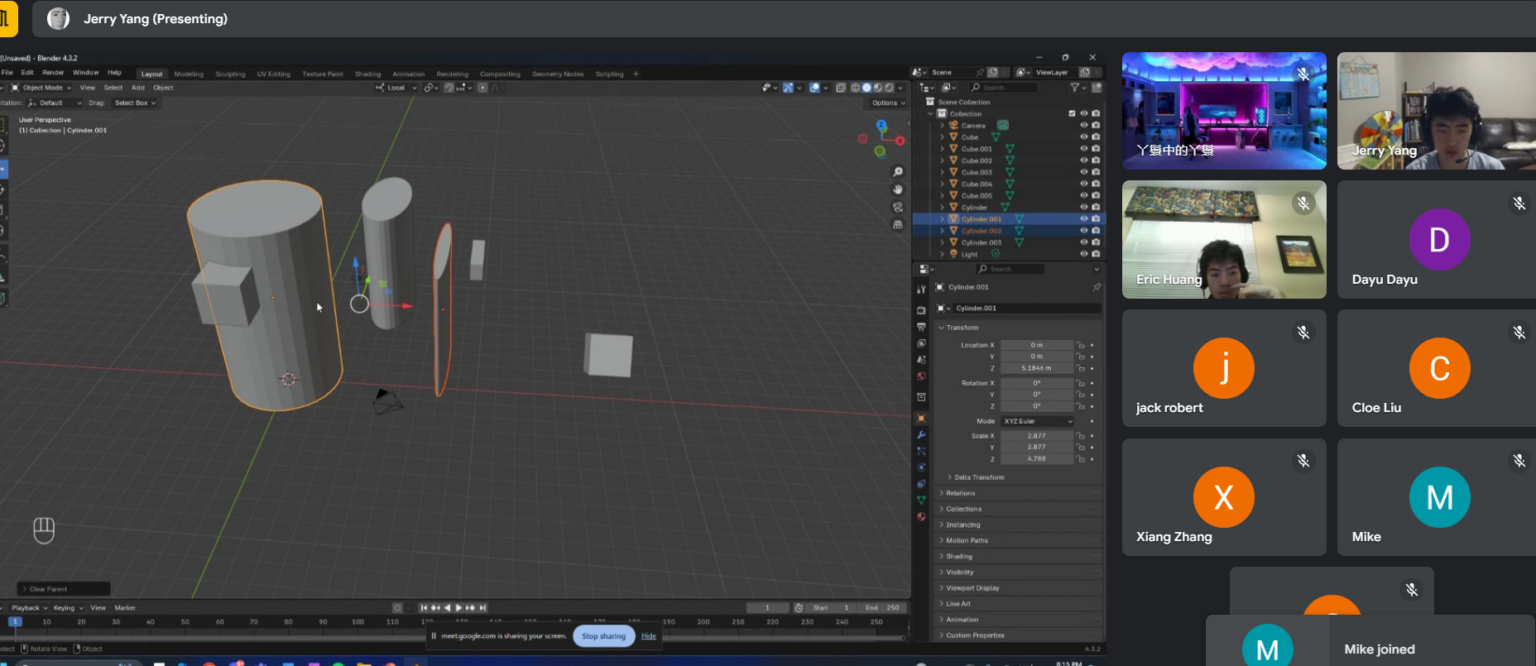The image size is (1536, 666).
Task: Open the Modeling workspace tab
Action: (189, 74)
